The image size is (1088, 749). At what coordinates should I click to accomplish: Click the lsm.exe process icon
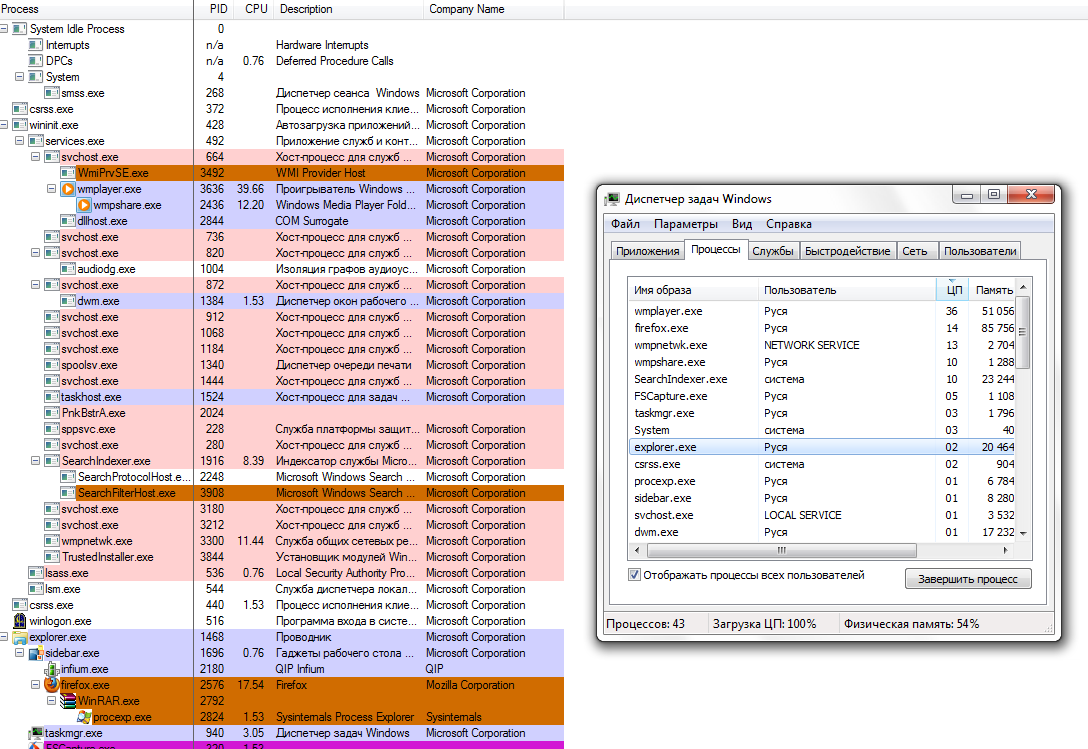36,589
